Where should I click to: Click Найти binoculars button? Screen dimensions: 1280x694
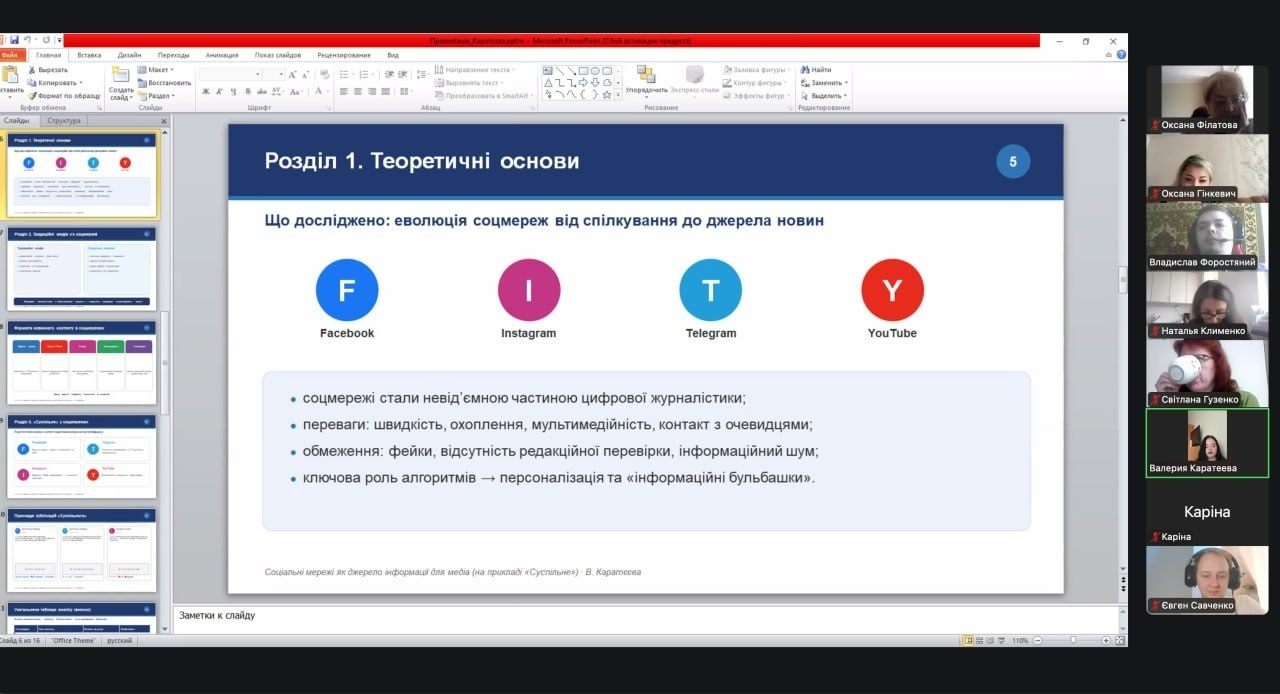[815, 70]
